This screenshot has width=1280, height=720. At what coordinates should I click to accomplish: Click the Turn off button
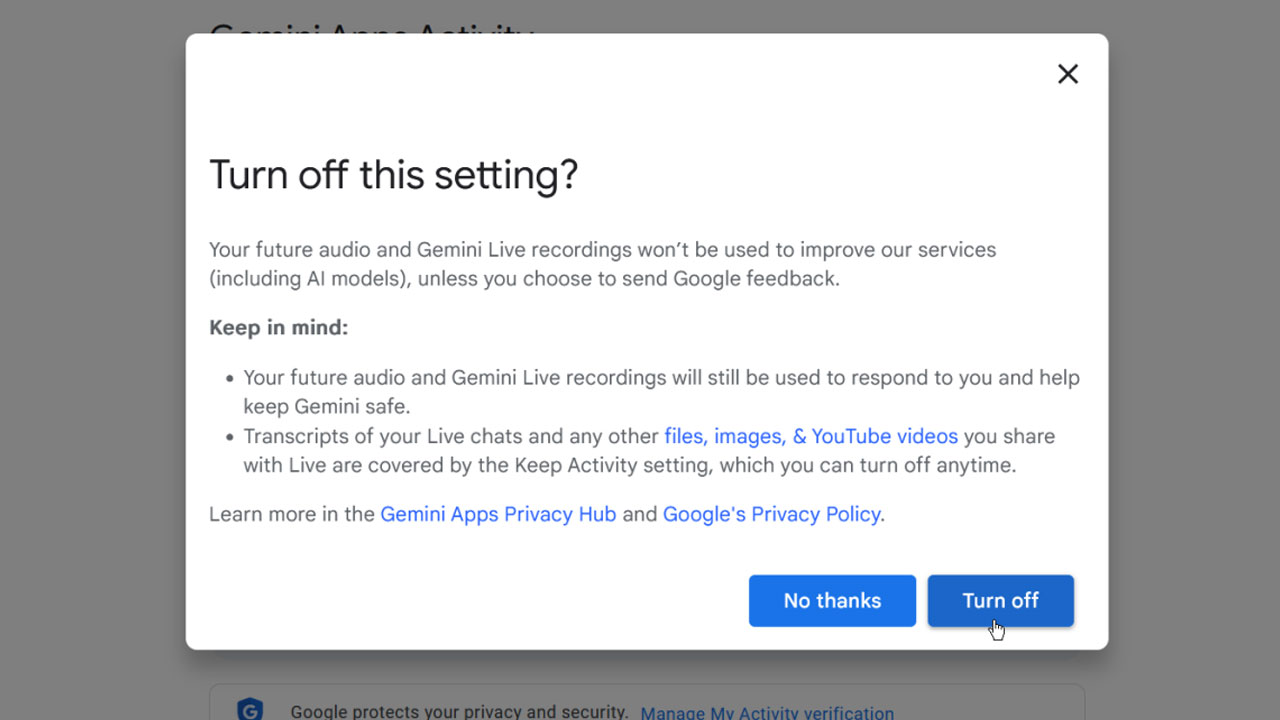coord(1001,601)
